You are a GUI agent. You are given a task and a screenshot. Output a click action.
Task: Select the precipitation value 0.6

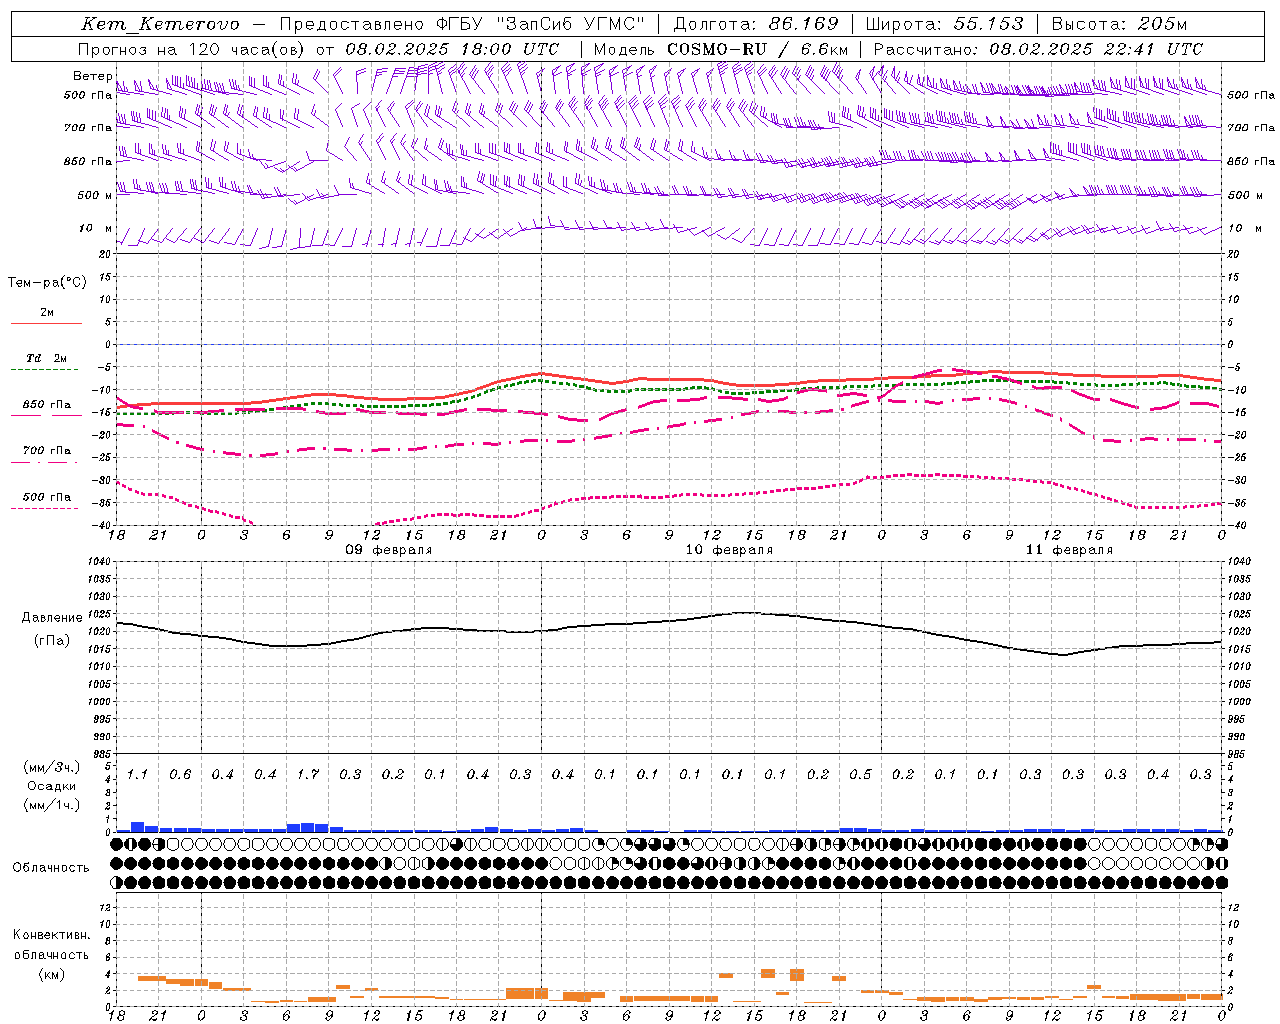180,774
